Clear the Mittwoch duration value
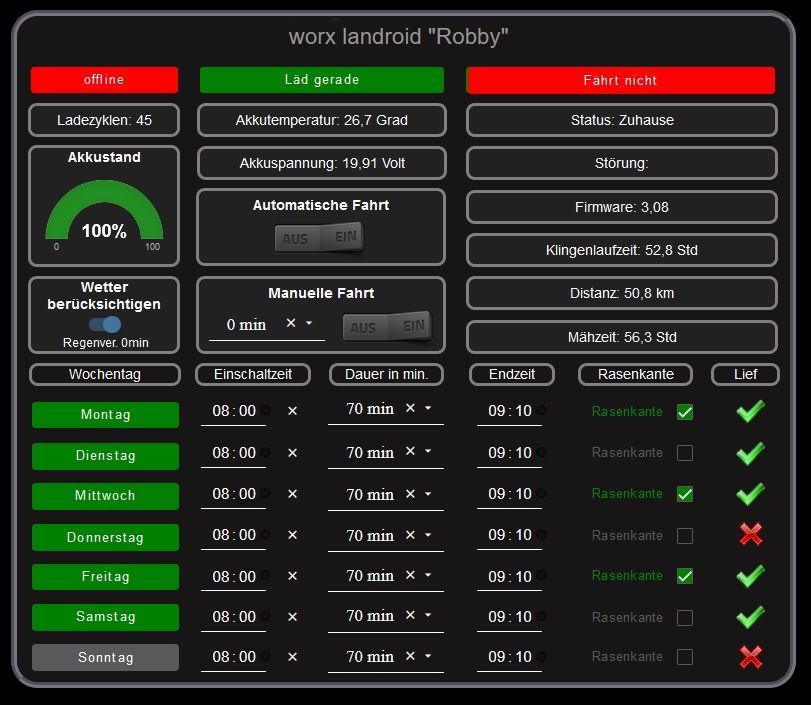Viewport: 811px width, 705px height. pyautogui.click(x=410, y=494)
